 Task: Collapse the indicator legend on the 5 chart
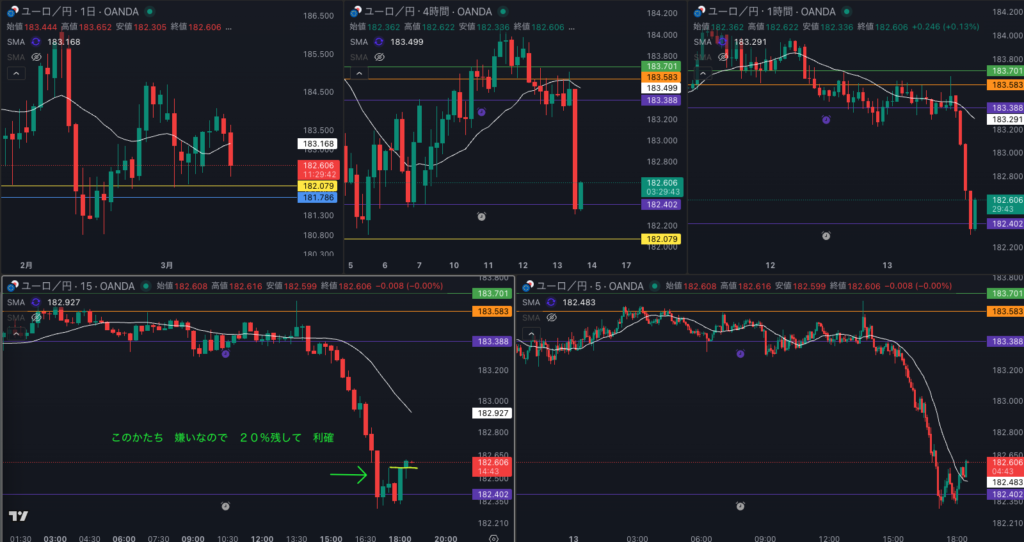click(x=532, y=334)
